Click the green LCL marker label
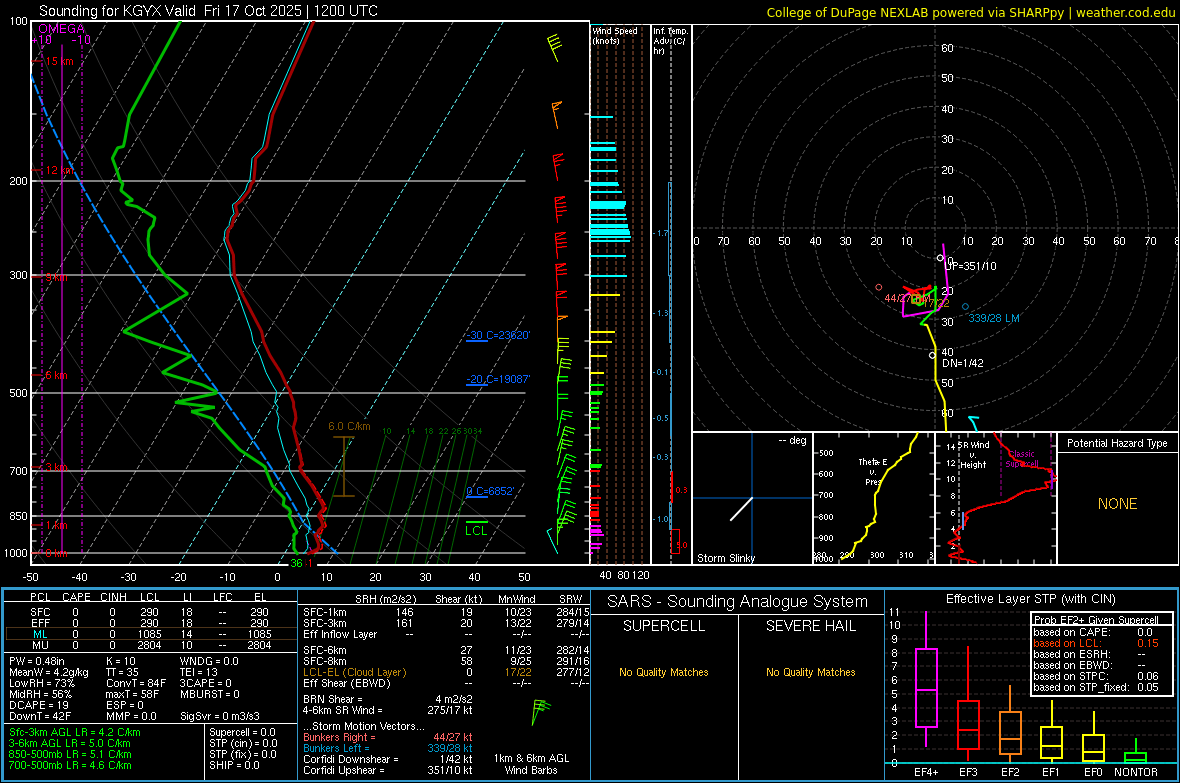 tap(476, 530)
